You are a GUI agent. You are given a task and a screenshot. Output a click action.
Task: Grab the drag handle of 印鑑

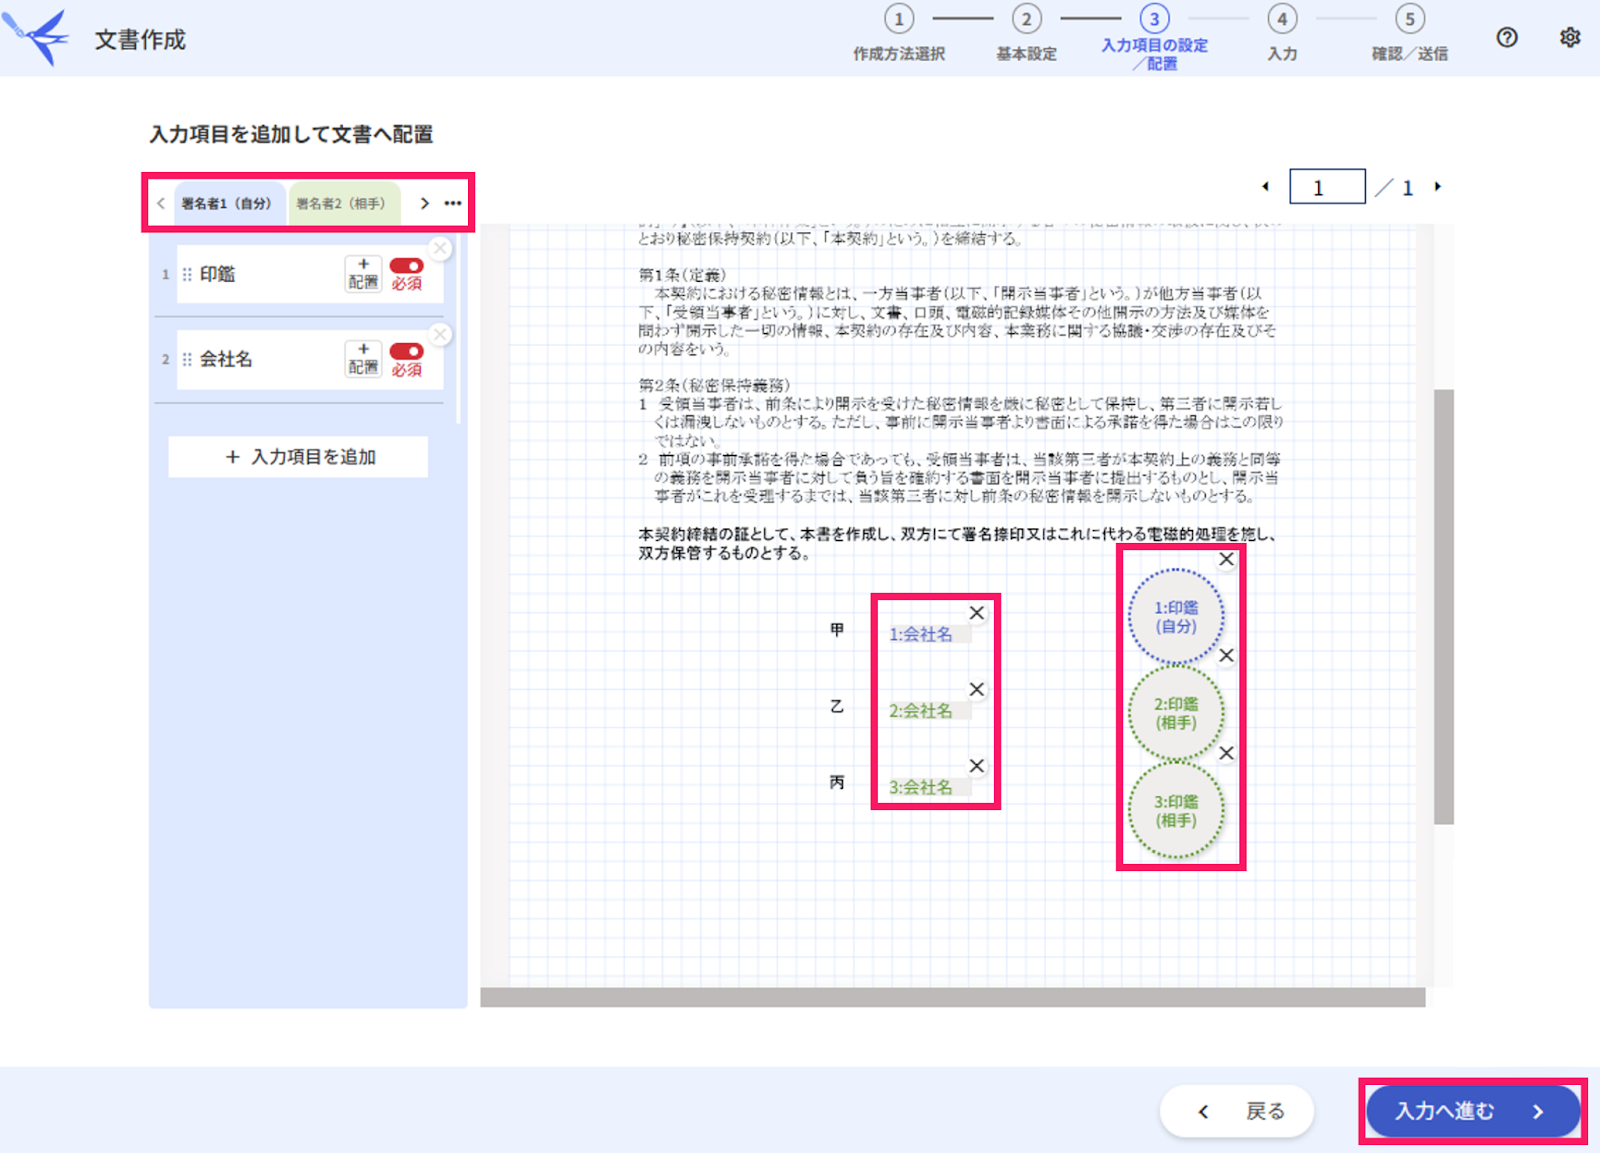coord(187,274)
